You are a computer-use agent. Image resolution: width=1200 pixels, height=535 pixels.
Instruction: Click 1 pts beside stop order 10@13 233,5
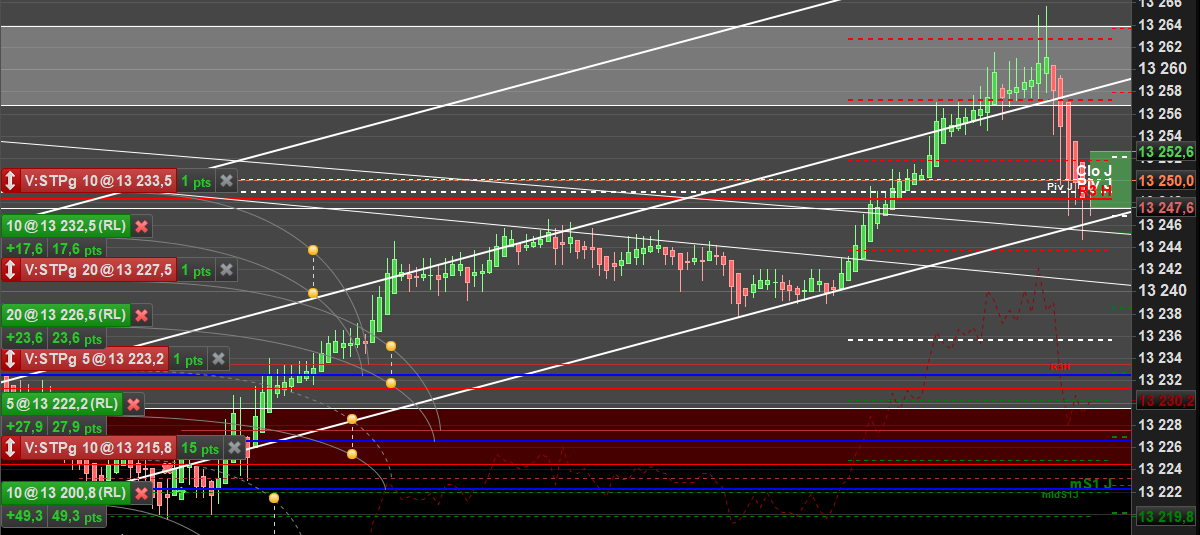tap(197, 182)
